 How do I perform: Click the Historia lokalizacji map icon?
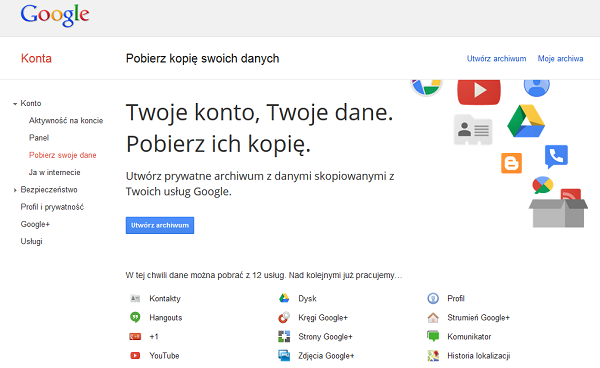433,355
